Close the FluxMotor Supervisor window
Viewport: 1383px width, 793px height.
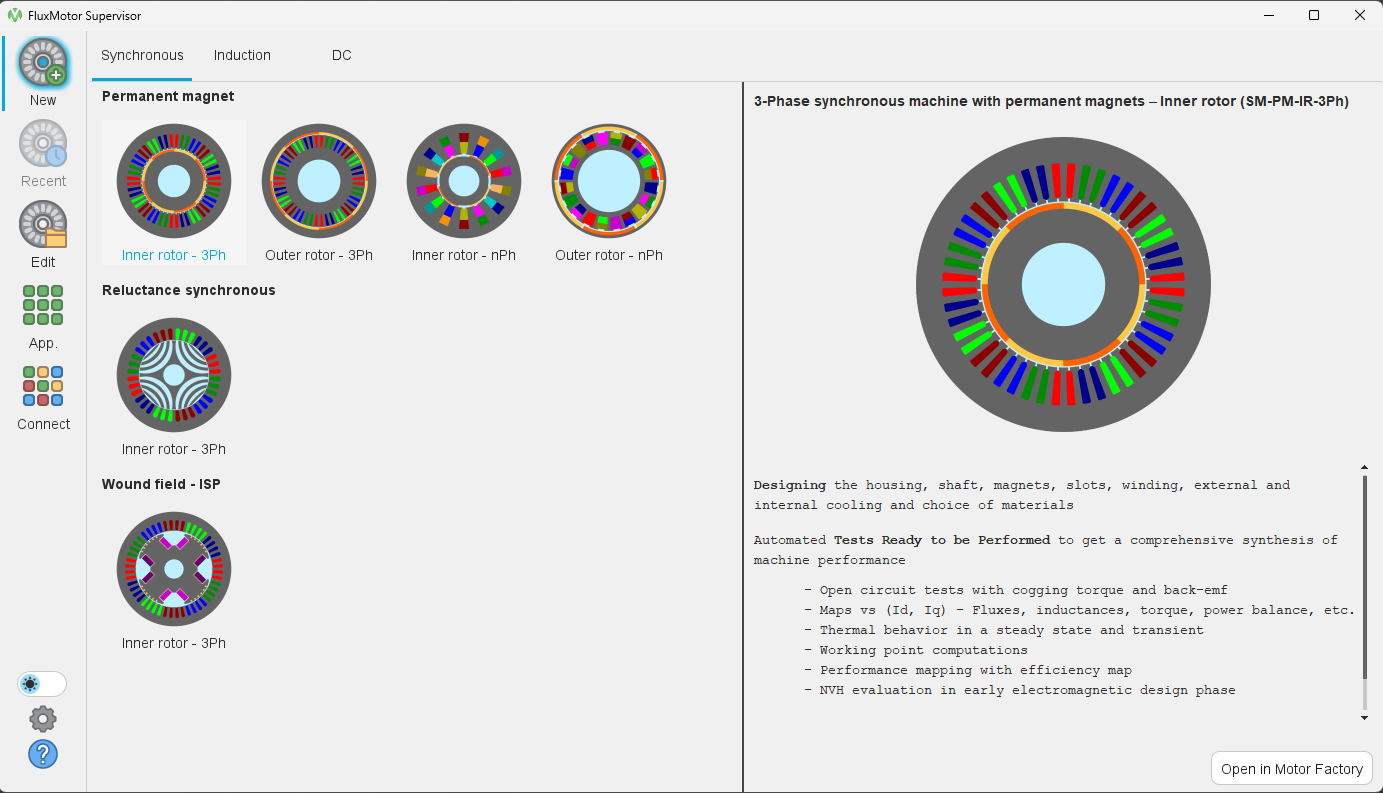(1360, 15)
